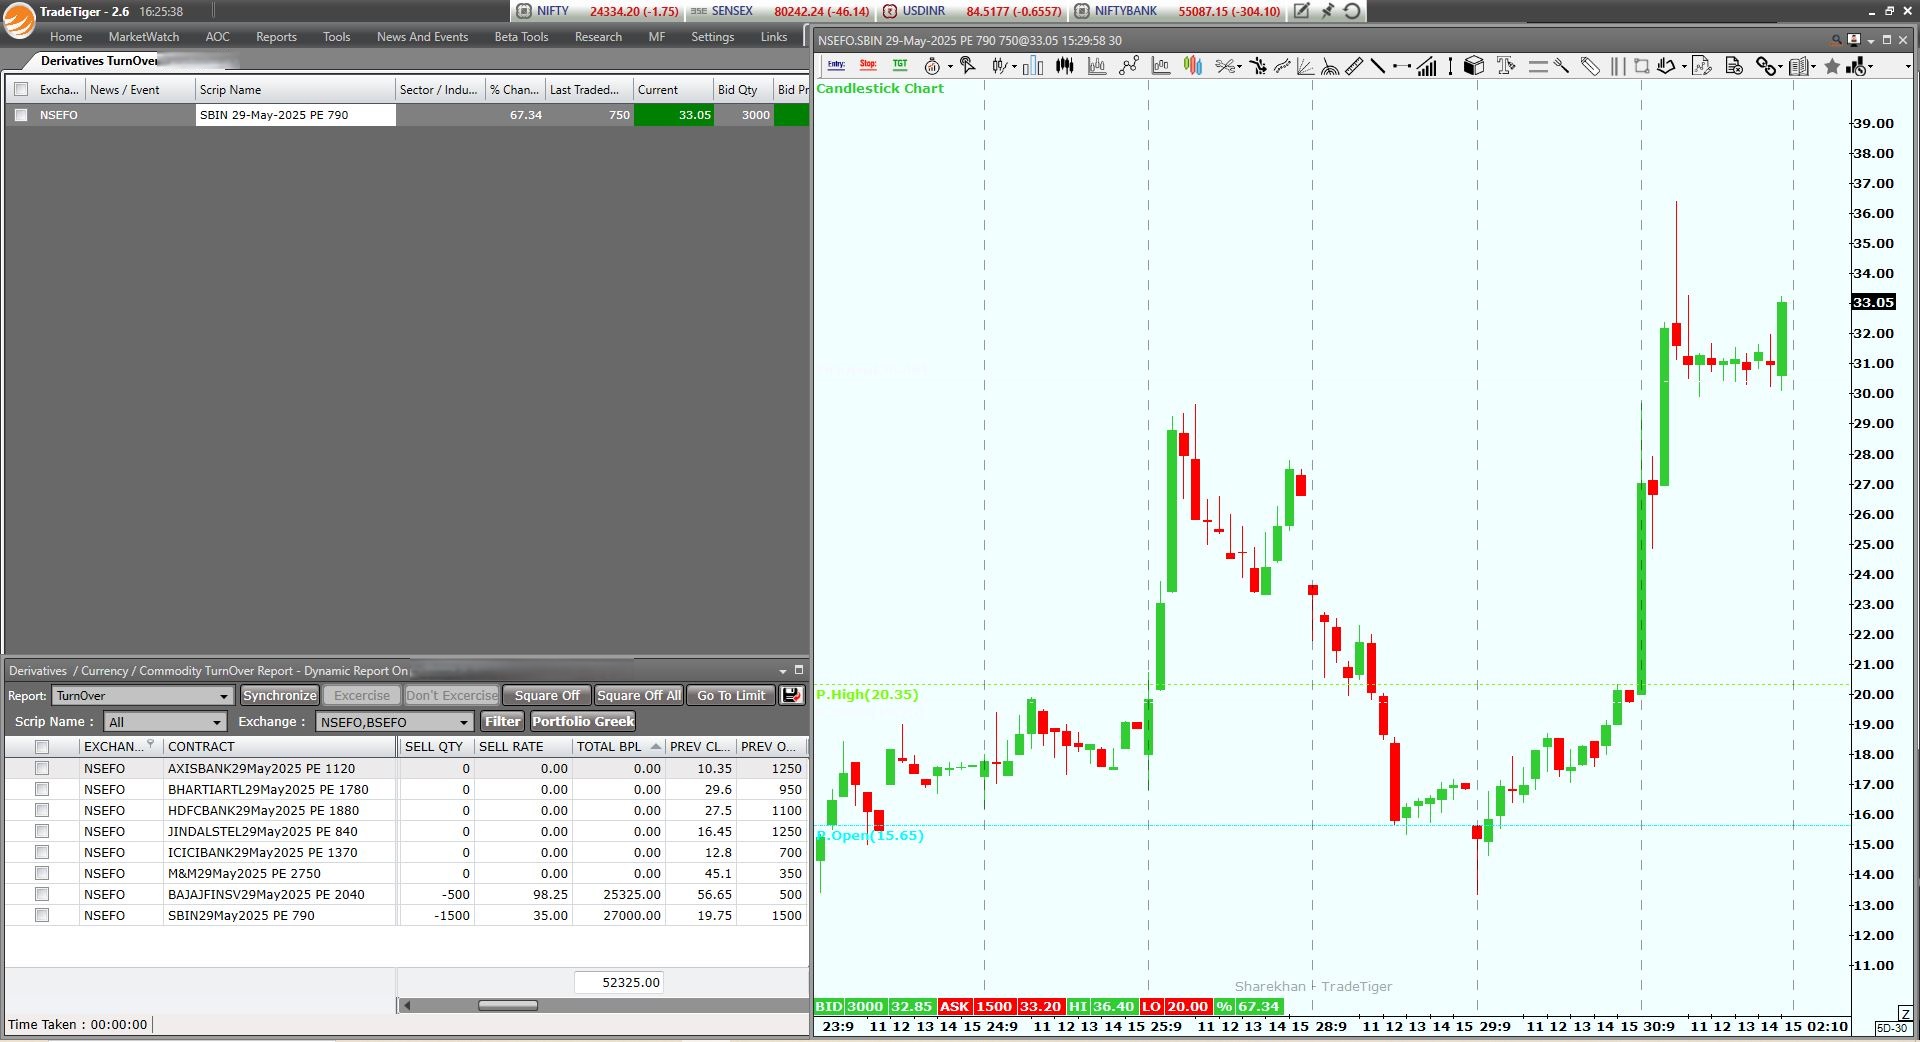Screen dimensions: 1920x1042
Task: Click the Square Off All button
Action: click(639, 695)
